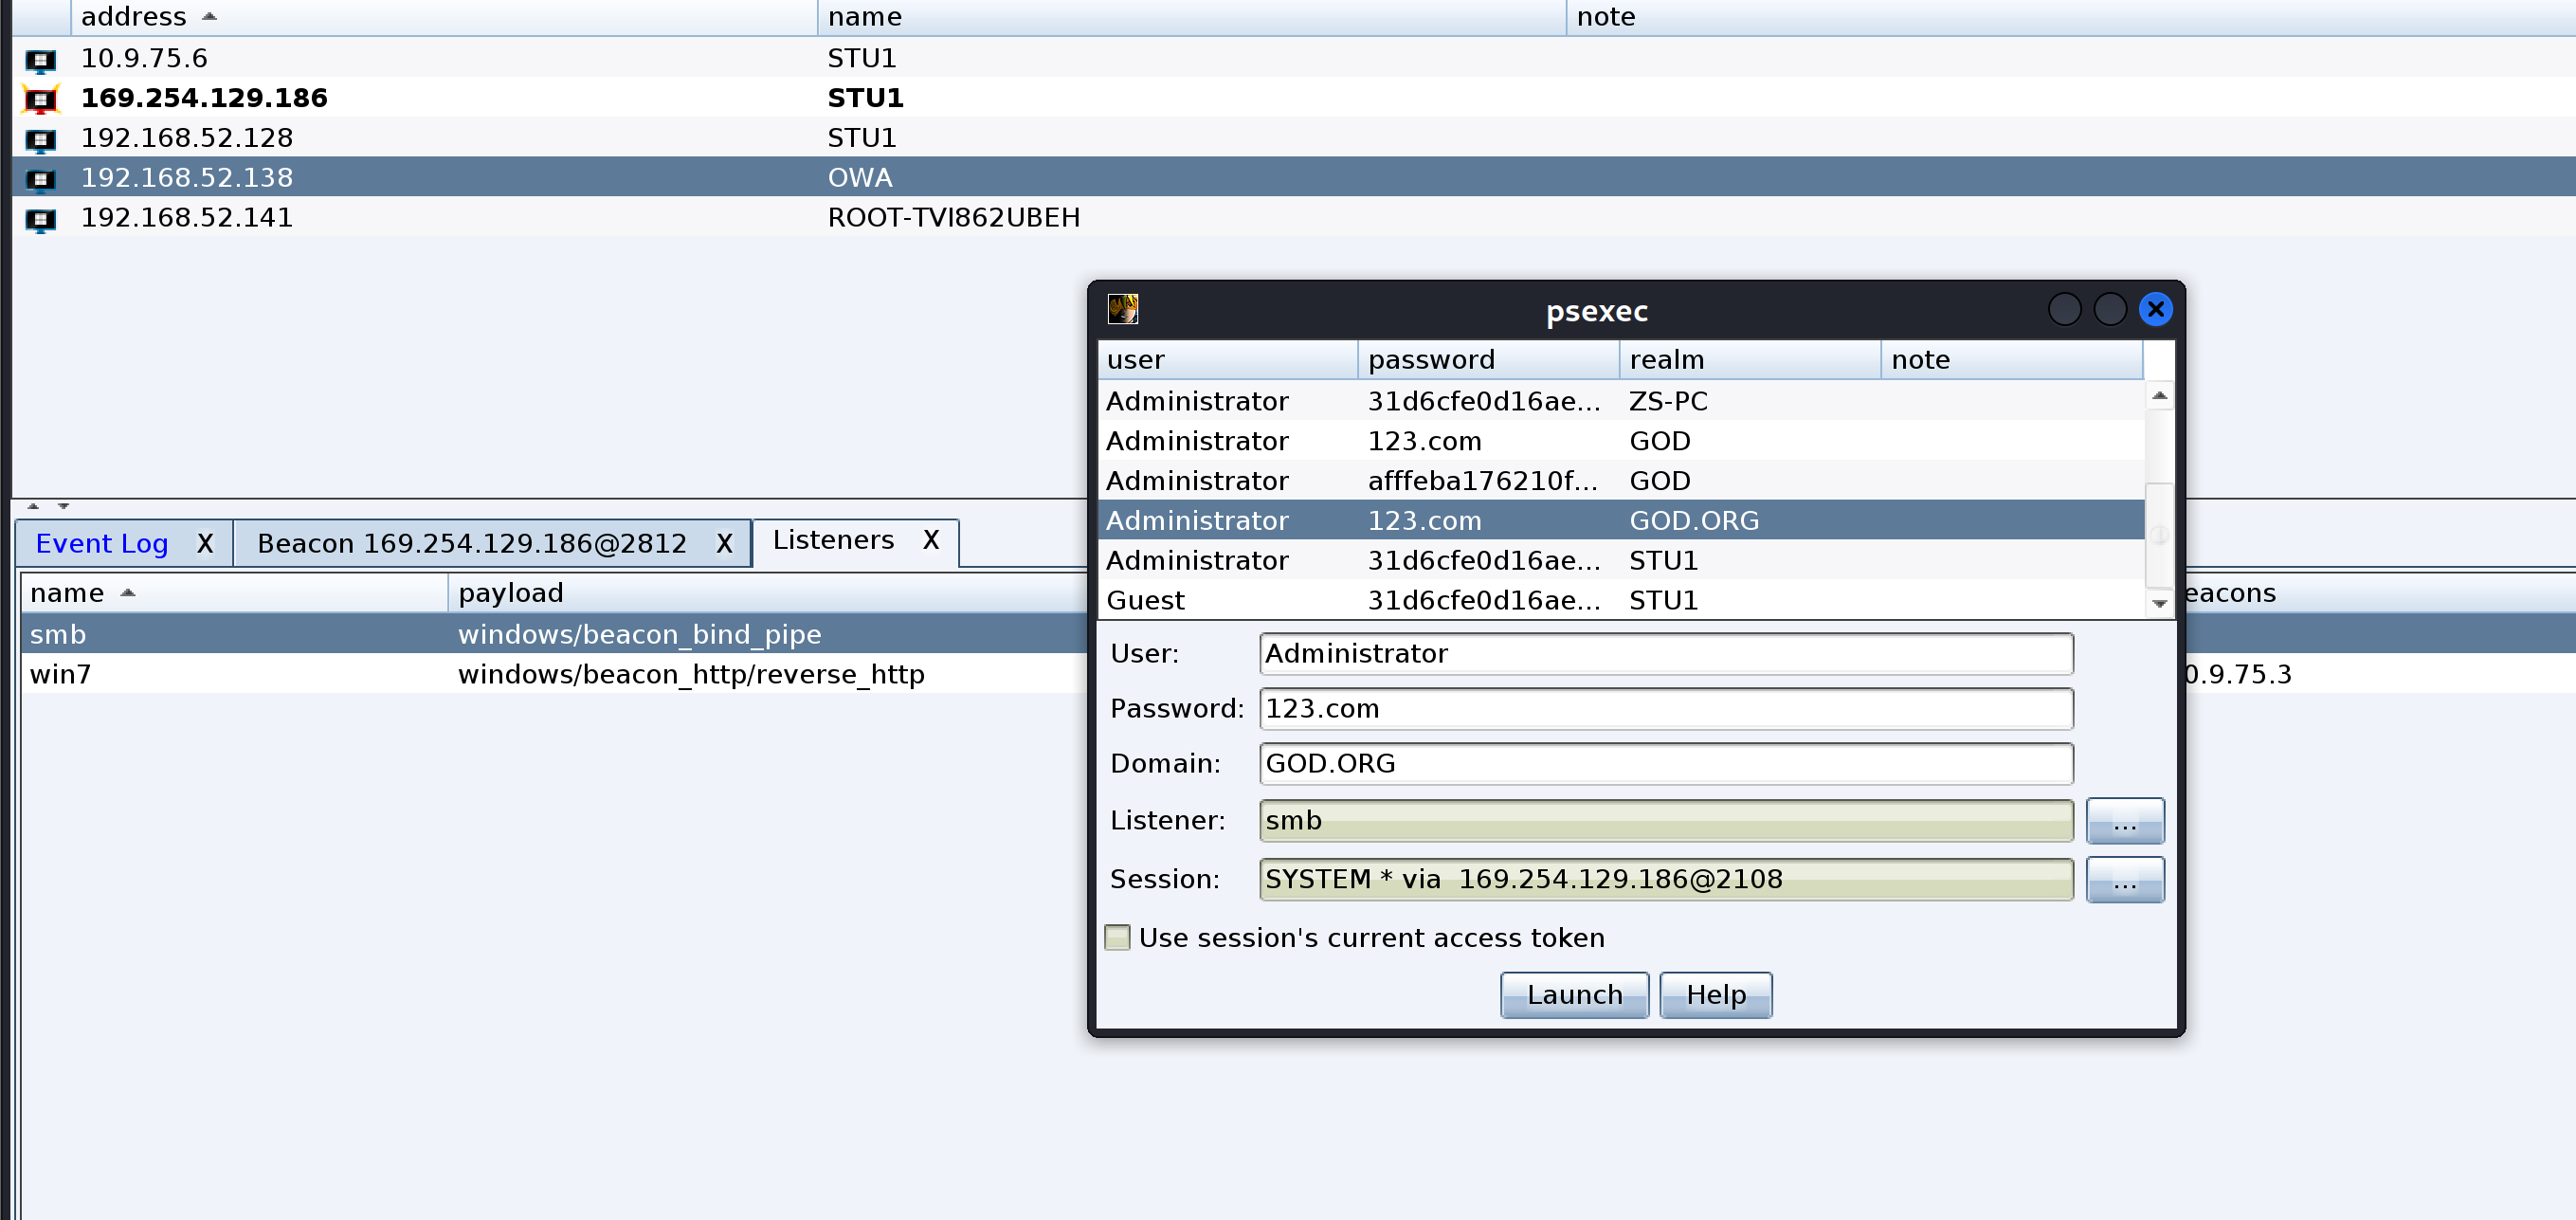Viewport: 2576px width, 1220px height.
Task: Select target 192.168.52.128 address
Action: [187, 138]
